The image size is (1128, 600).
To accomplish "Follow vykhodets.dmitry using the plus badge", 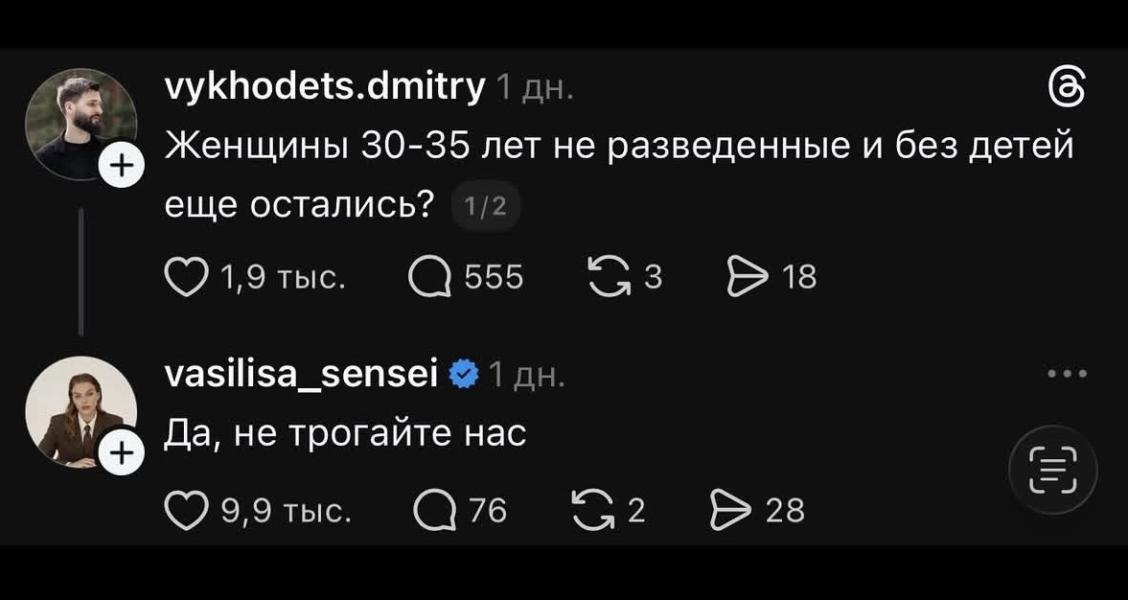I will [x=123, y=166].
